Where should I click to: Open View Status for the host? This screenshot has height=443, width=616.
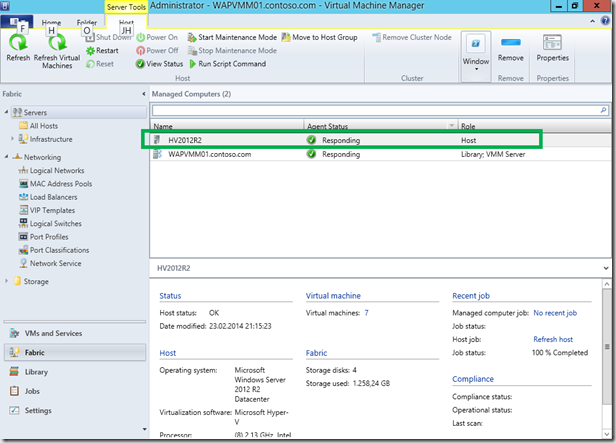click(x=160, y=64)
